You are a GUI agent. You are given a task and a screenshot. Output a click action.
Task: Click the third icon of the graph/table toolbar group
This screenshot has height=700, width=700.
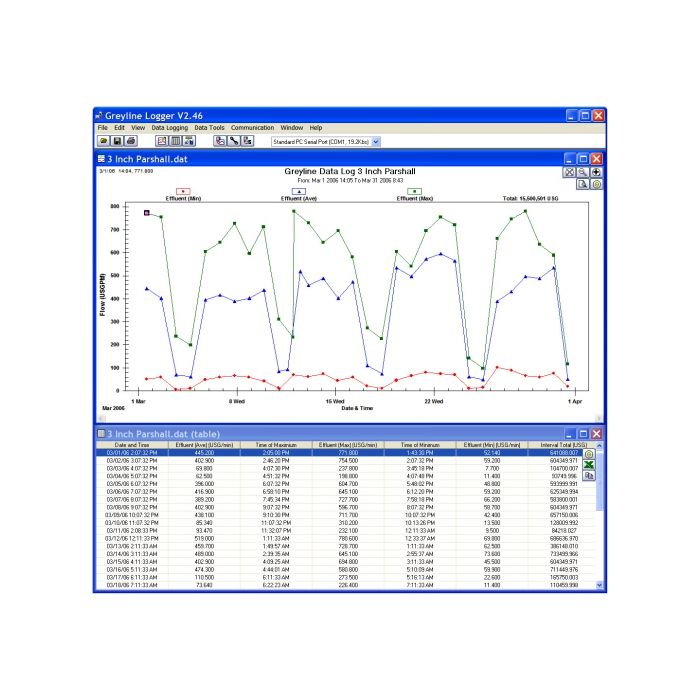189,141
